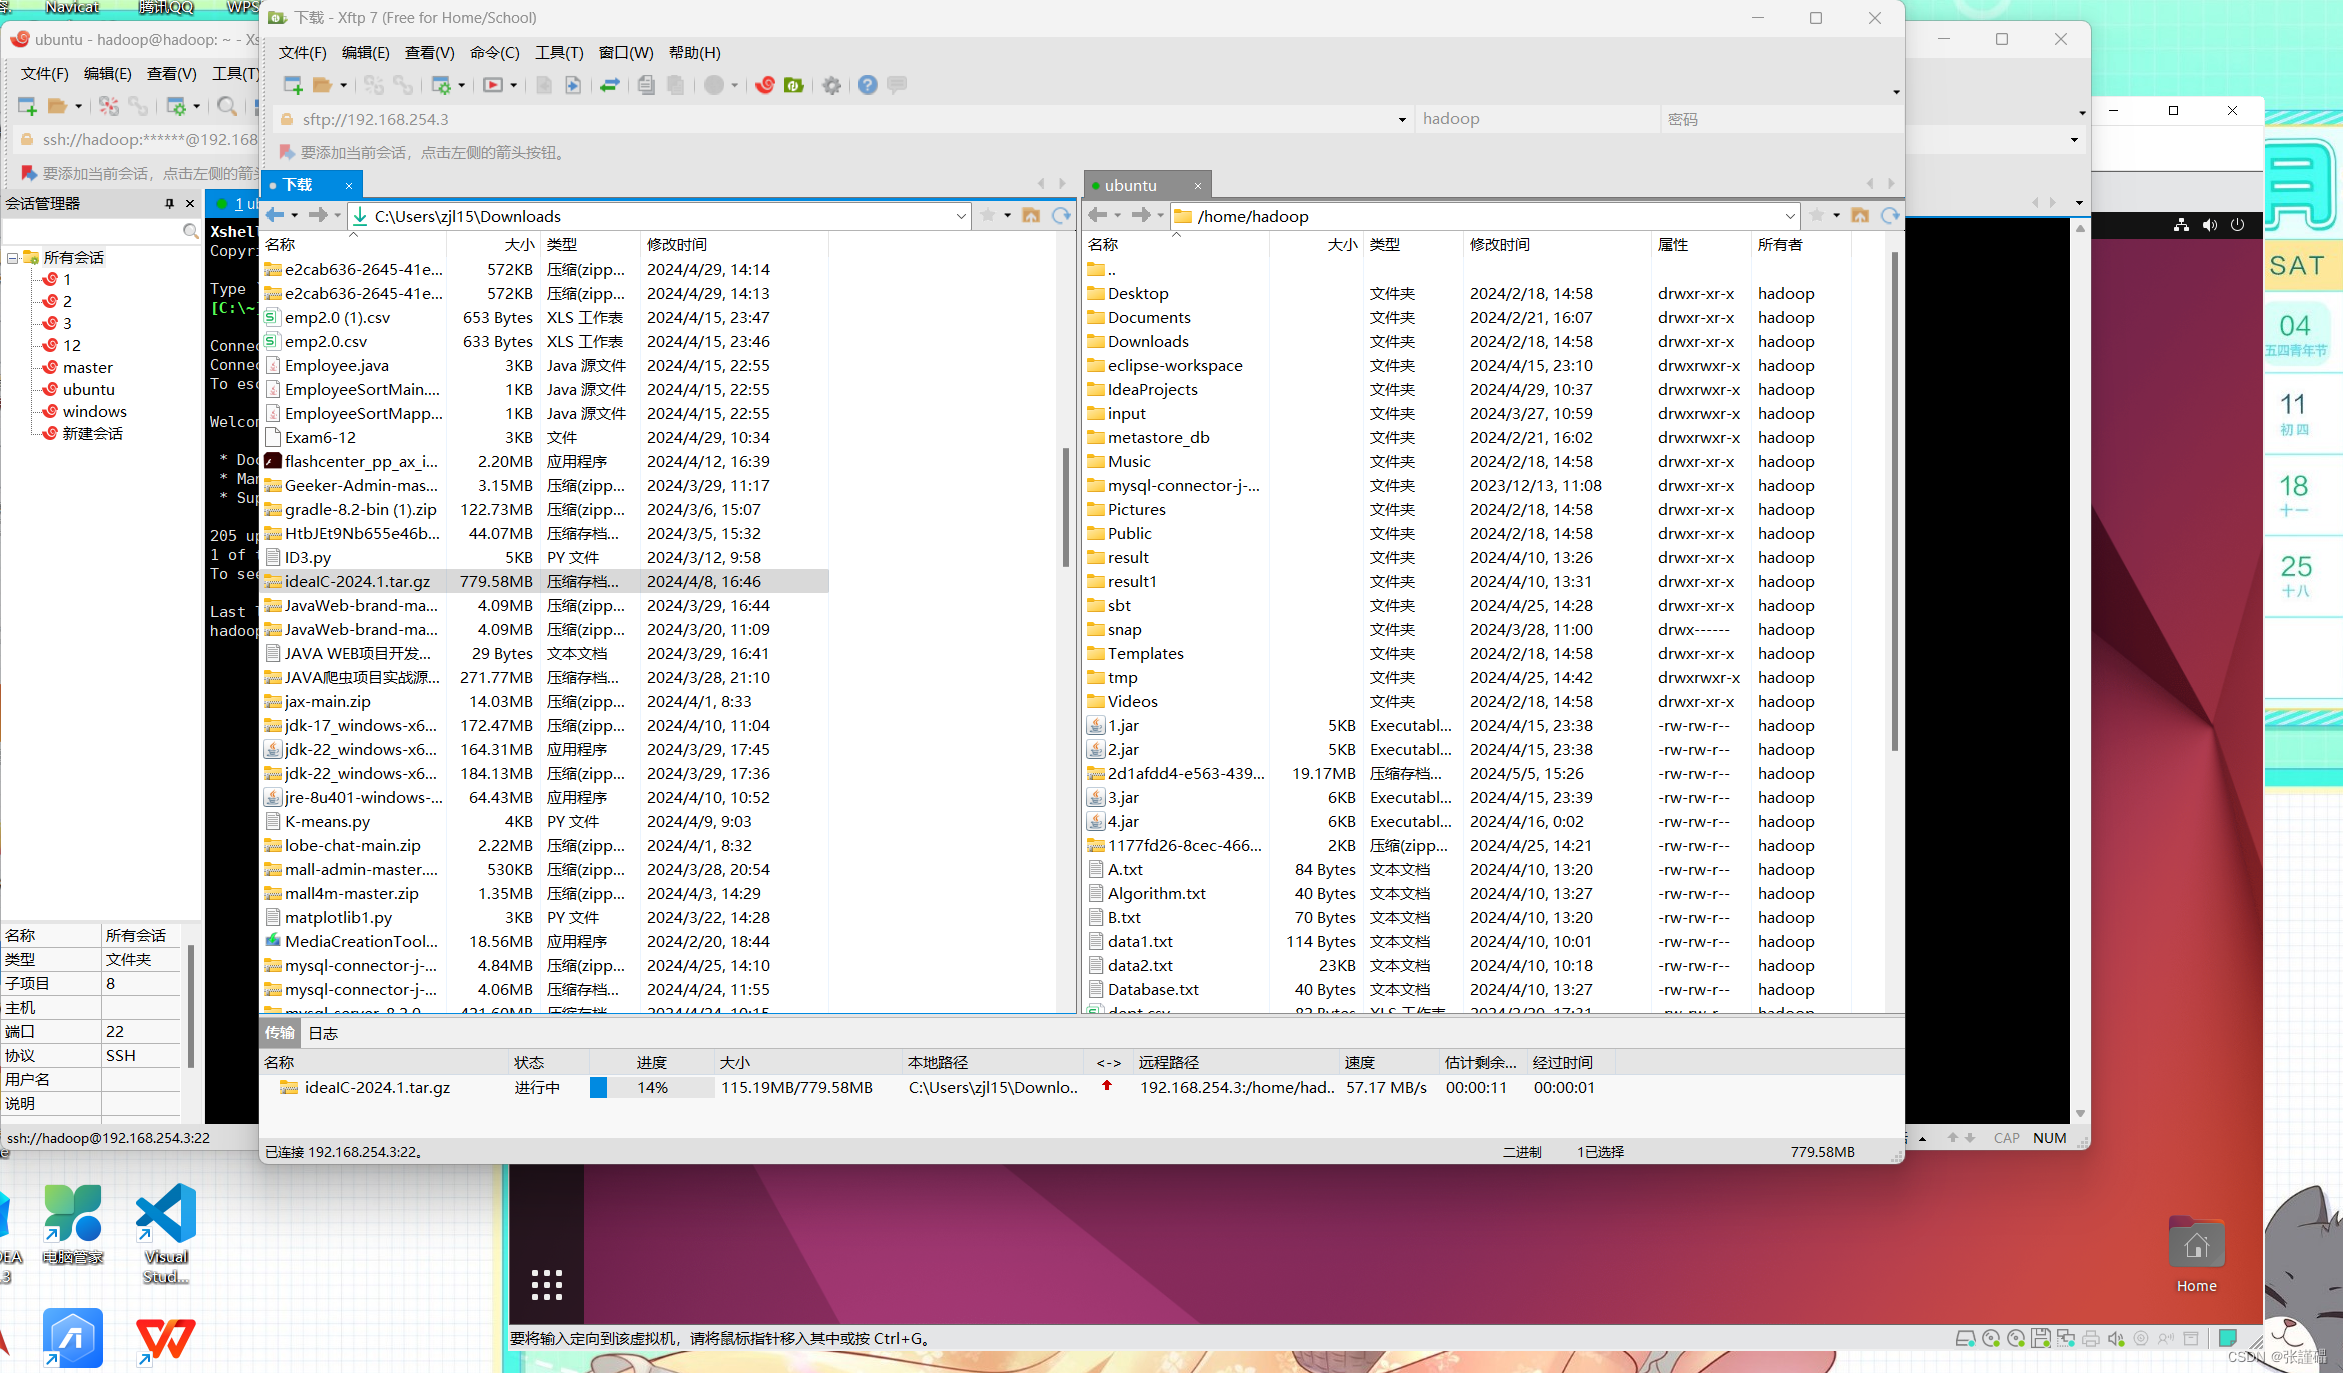The image size is (2343, 1373).
Task: Switch to the 日志 tab
Action: (322, 1033)
